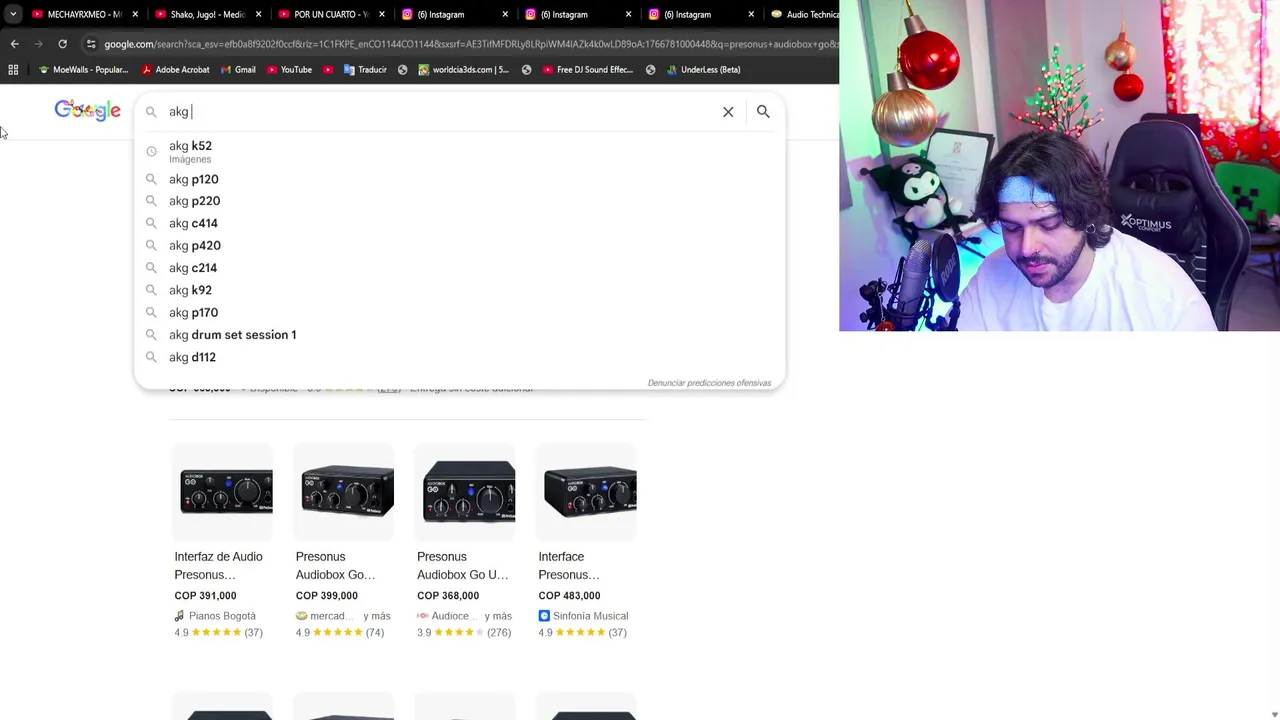Click Denunciar predicciones ofensivas link
The width and height of the screenshot is (1280, 720).
(x=709, y=383)
